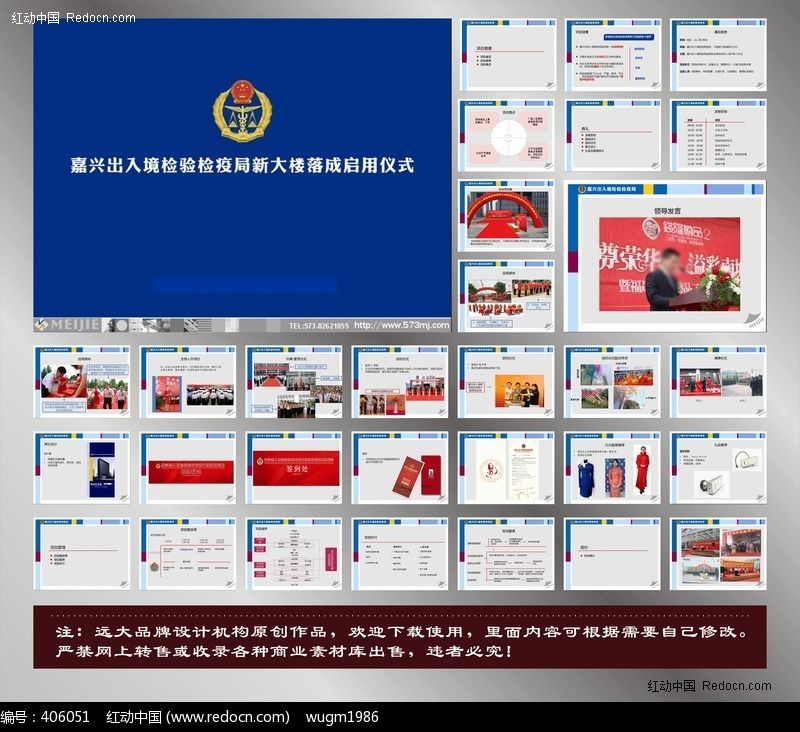
Task: Click the username wugm1986 in the footer
Action: (342, 717)
